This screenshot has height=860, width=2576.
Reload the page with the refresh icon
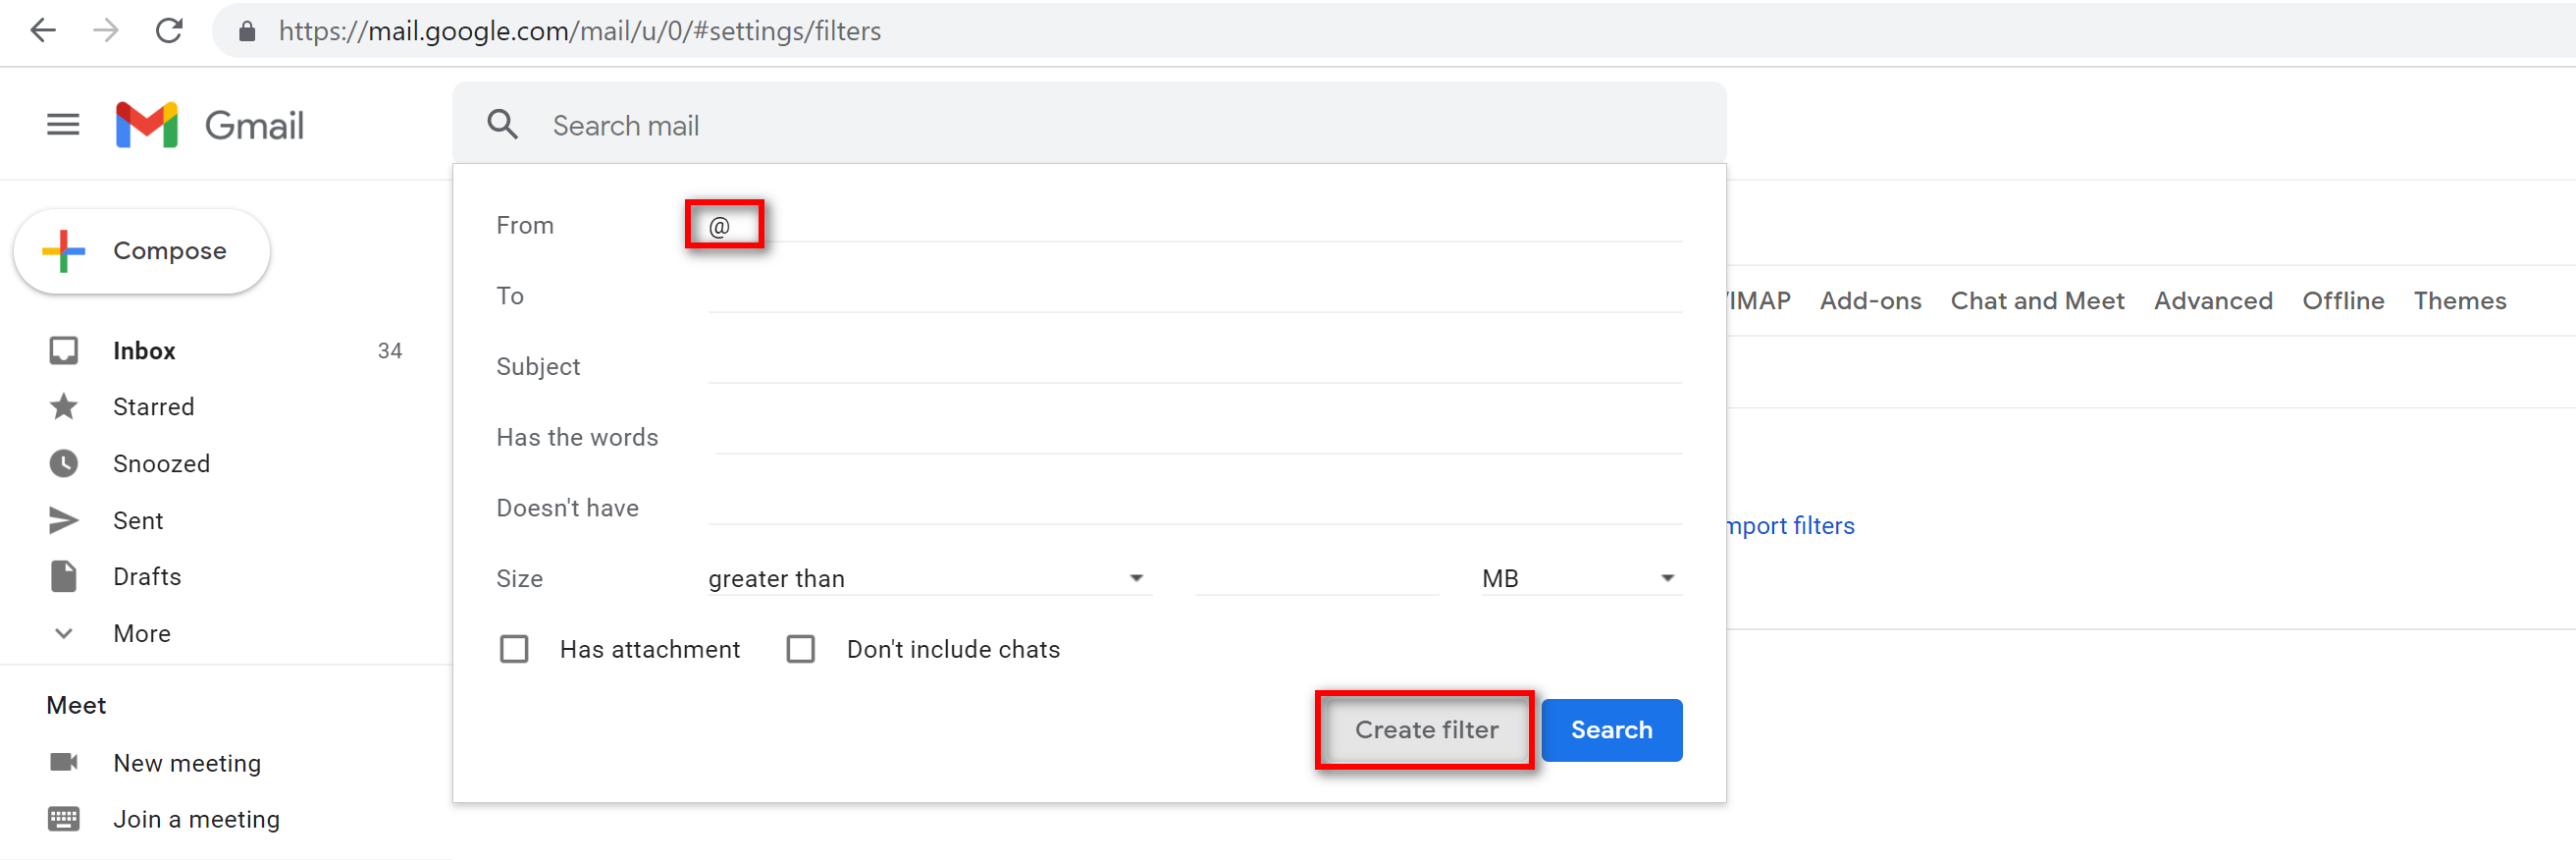click(169, 31)
